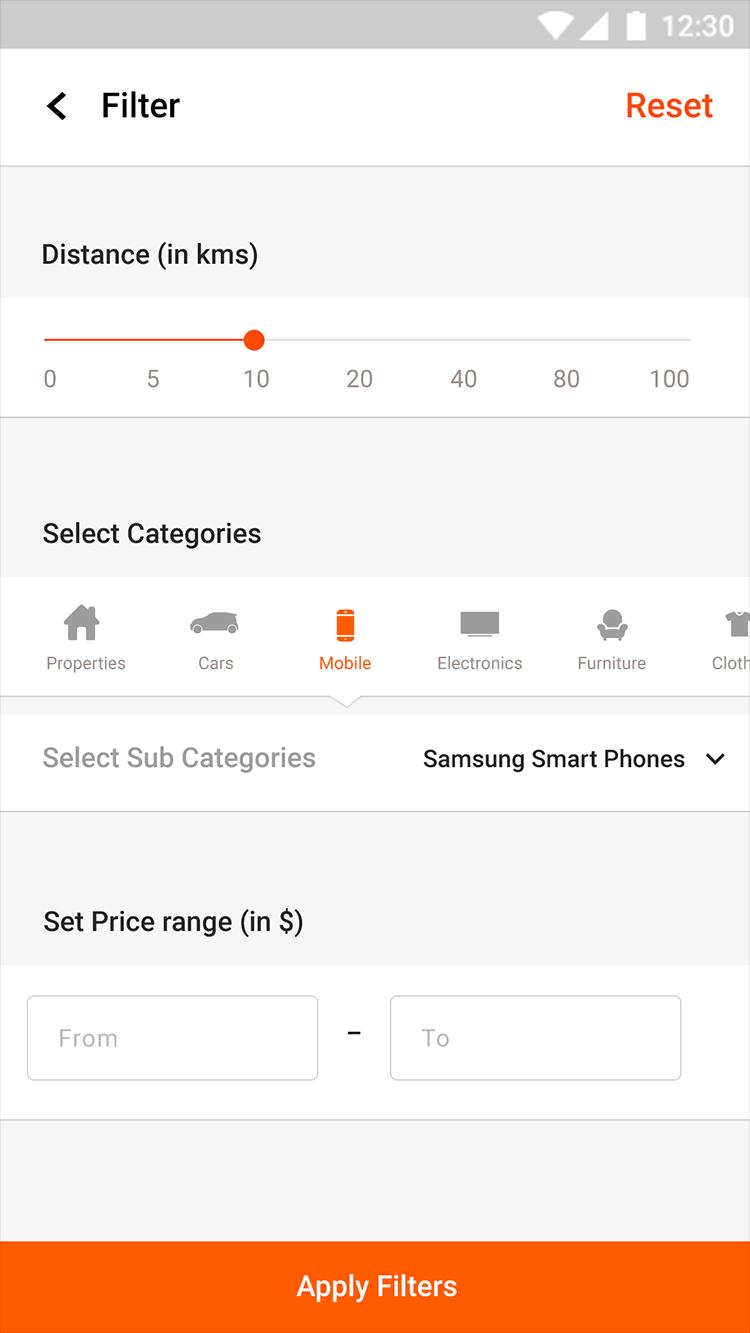Tap the battery status icon
Screen dimensions: 750x1333
click(636, 25)
